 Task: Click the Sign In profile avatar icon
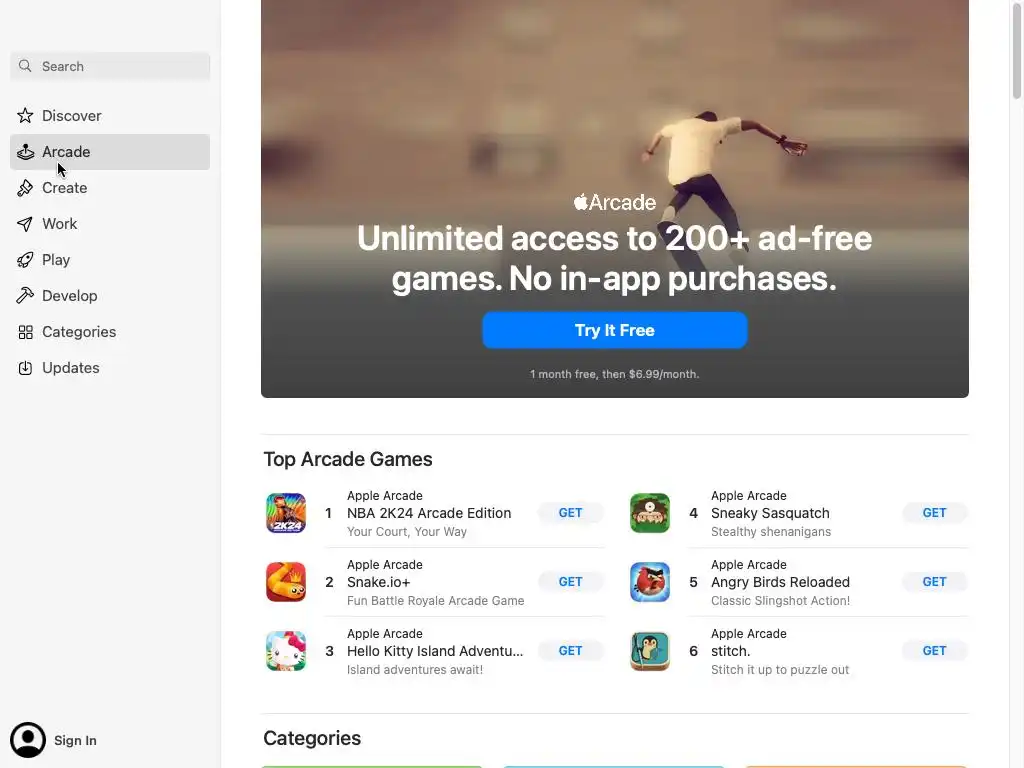(27, 740)
